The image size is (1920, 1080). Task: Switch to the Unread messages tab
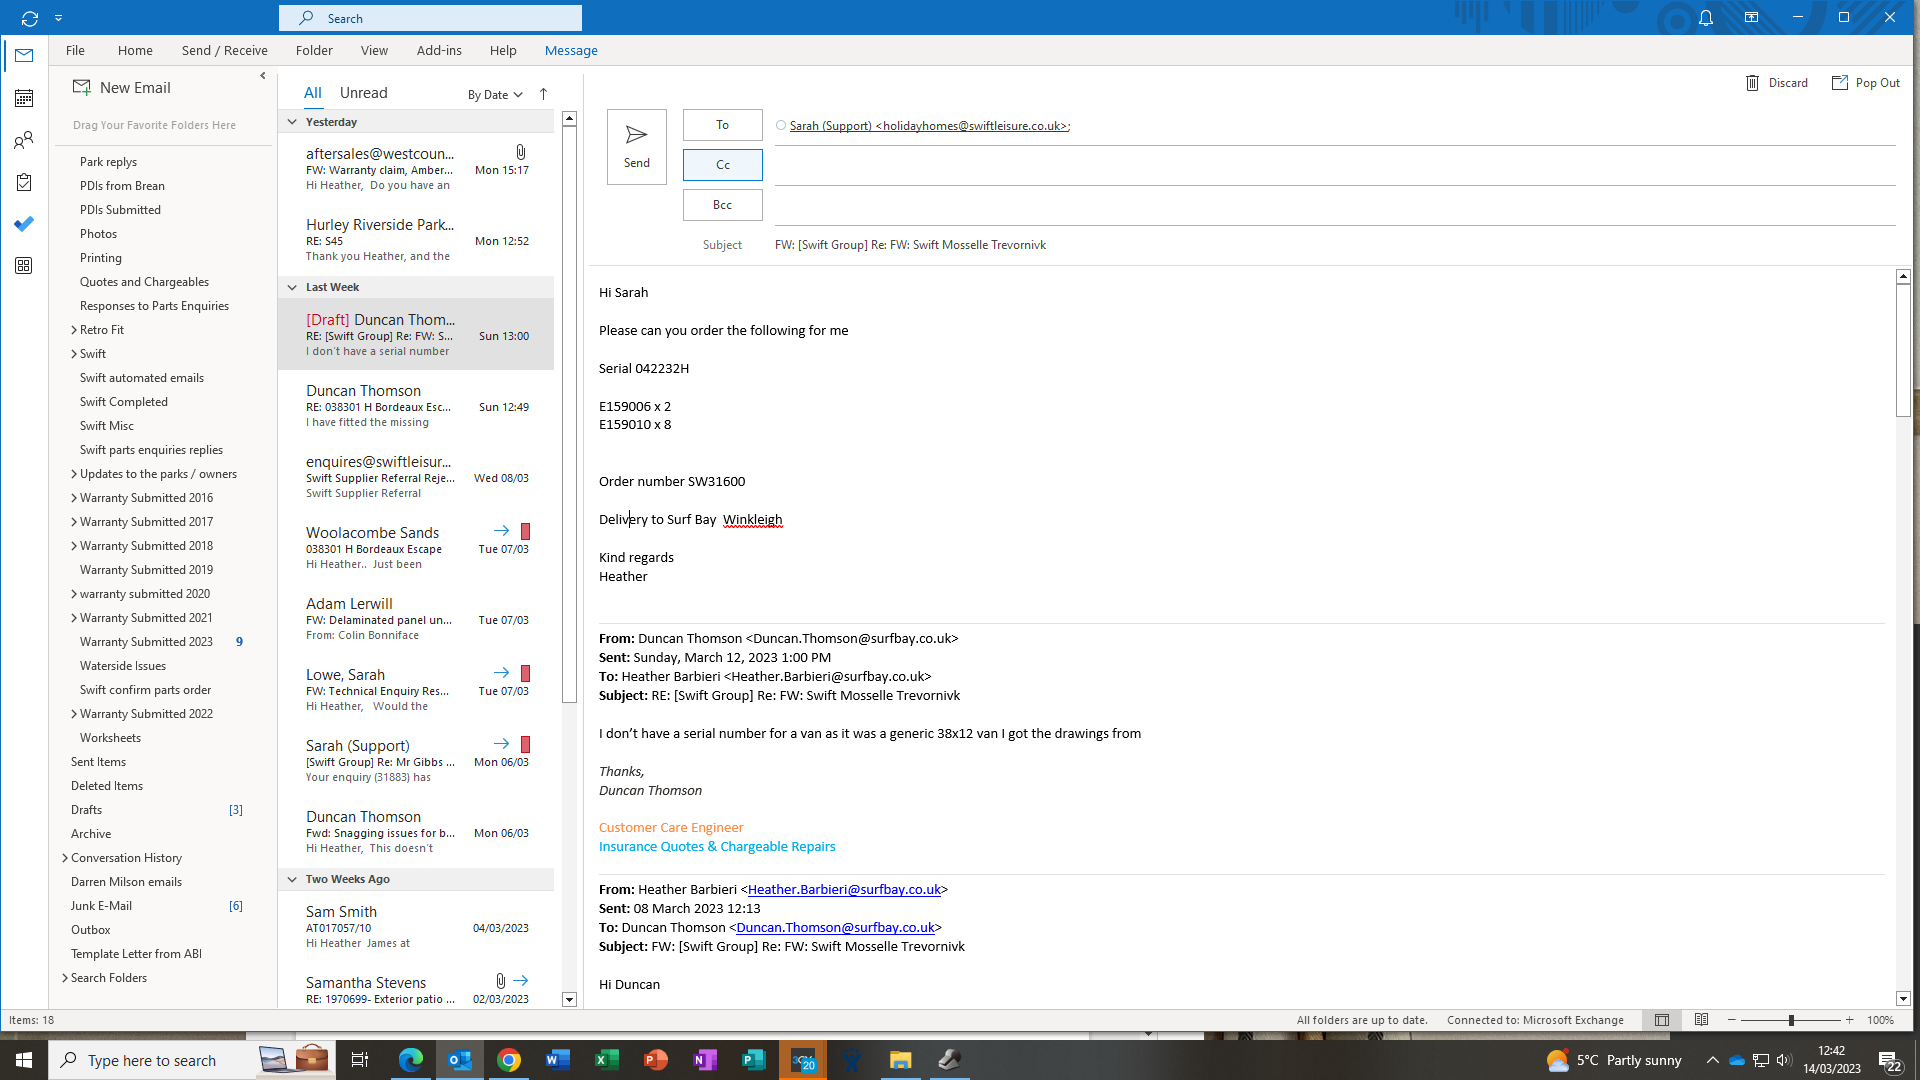(x=363, y=93)
